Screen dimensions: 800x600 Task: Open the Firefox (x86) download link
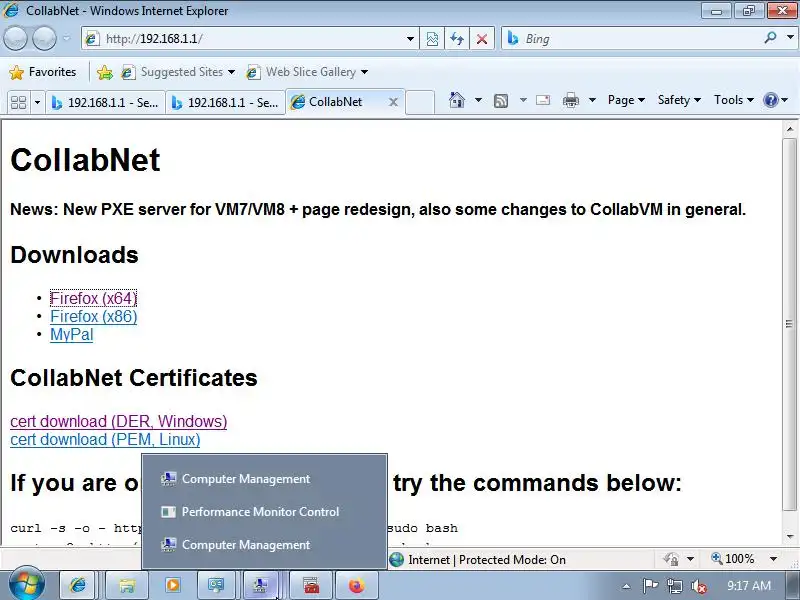[x=93, y=316]
